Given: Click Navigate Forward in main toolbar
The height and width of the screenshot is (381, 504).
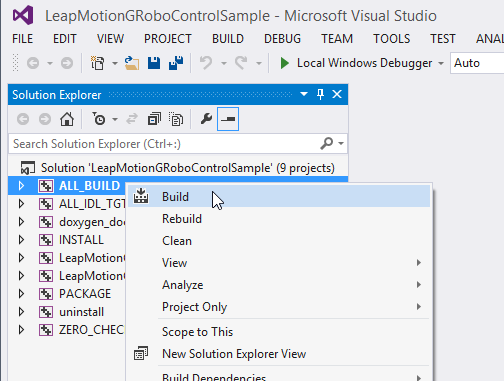Looking at the screenshot, I should (67, 63).
